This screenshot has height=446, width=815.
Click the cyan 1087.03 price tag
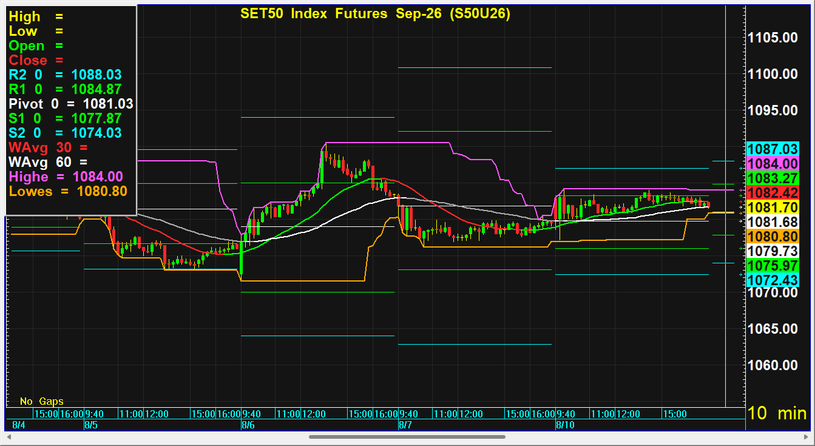(x=772, y=149)
